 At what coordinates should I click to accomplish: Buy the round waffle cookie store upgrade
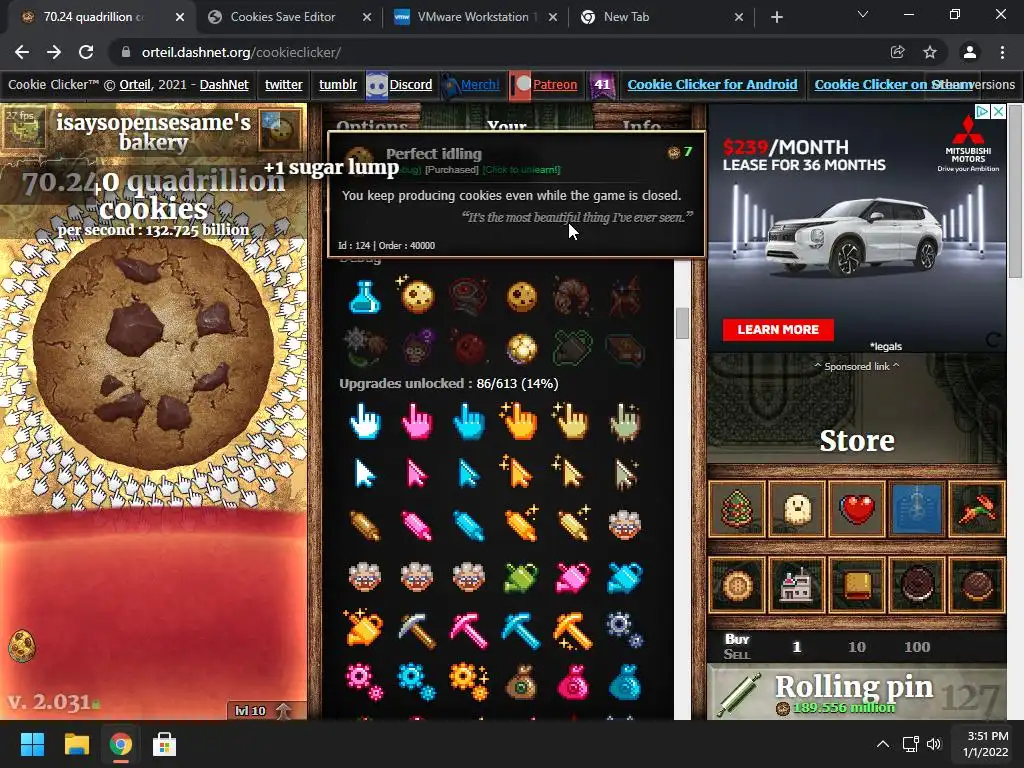[737, 584]
